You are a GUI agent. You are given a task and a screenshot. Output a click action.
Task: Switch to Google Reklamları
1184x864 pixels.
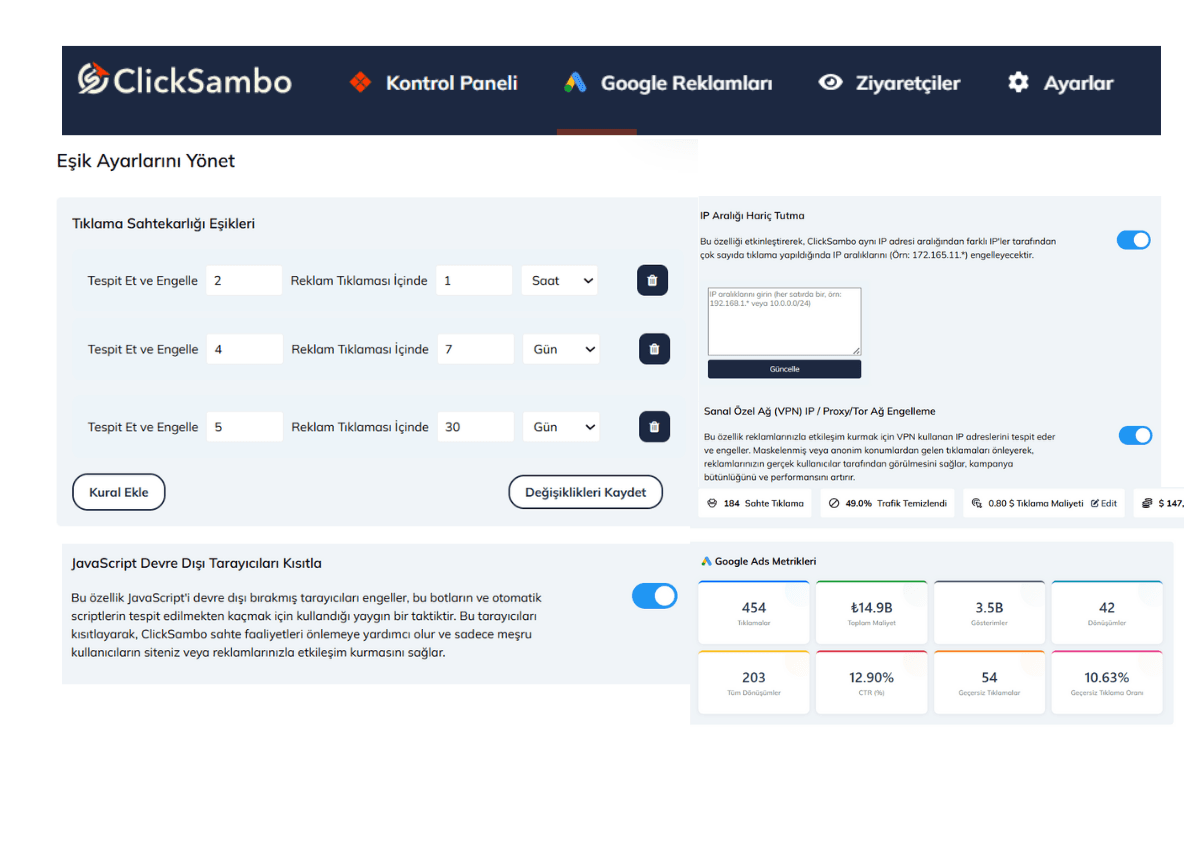(x=685, y=82)
